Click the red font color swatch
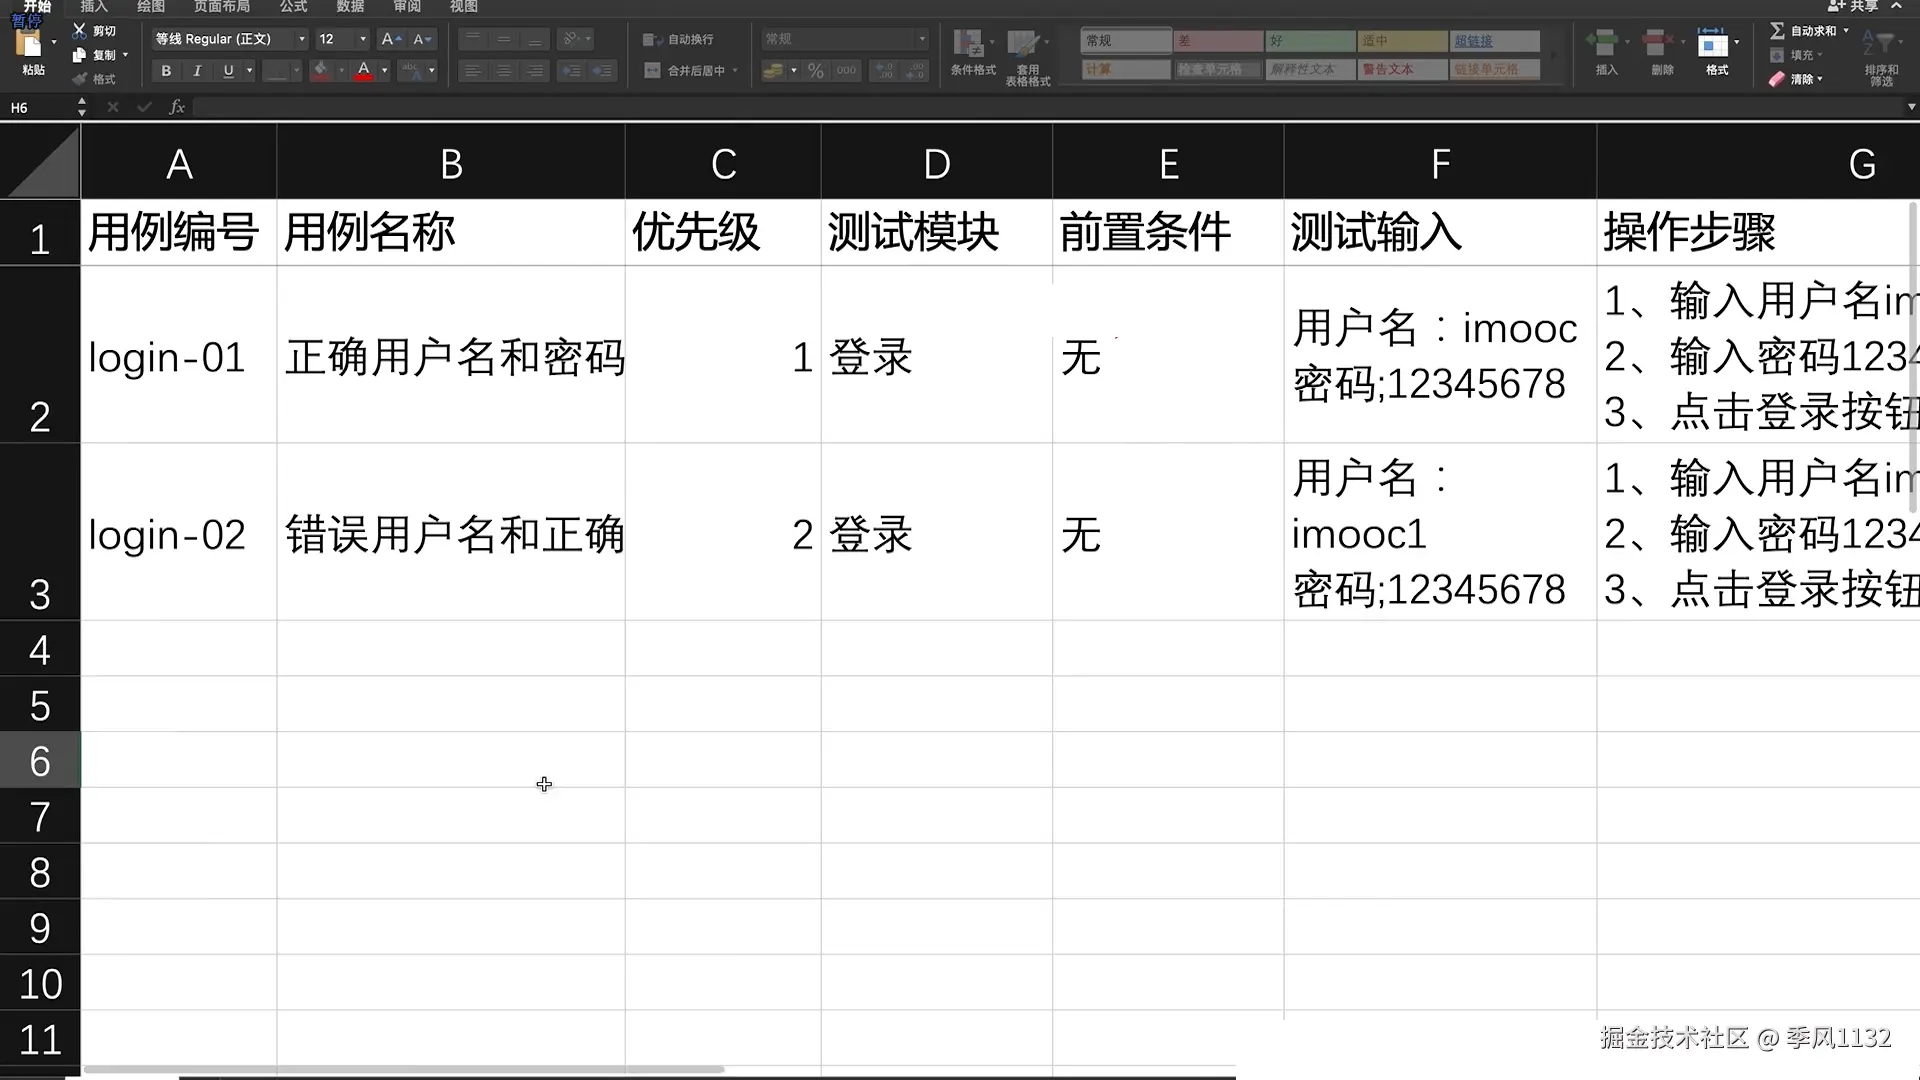Screen dimensions: 1920x1080 [x=363, y=71]
